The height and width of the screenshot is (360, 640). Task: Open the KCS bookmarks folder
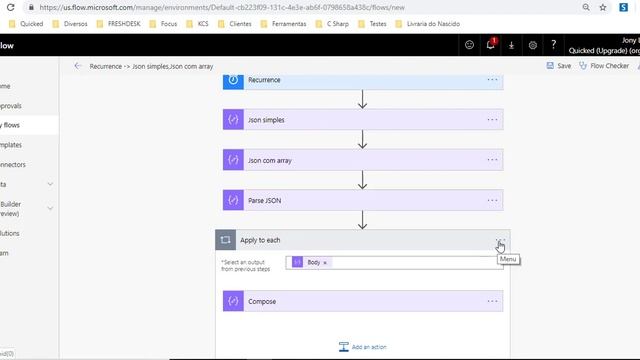[x=197, y=24]
